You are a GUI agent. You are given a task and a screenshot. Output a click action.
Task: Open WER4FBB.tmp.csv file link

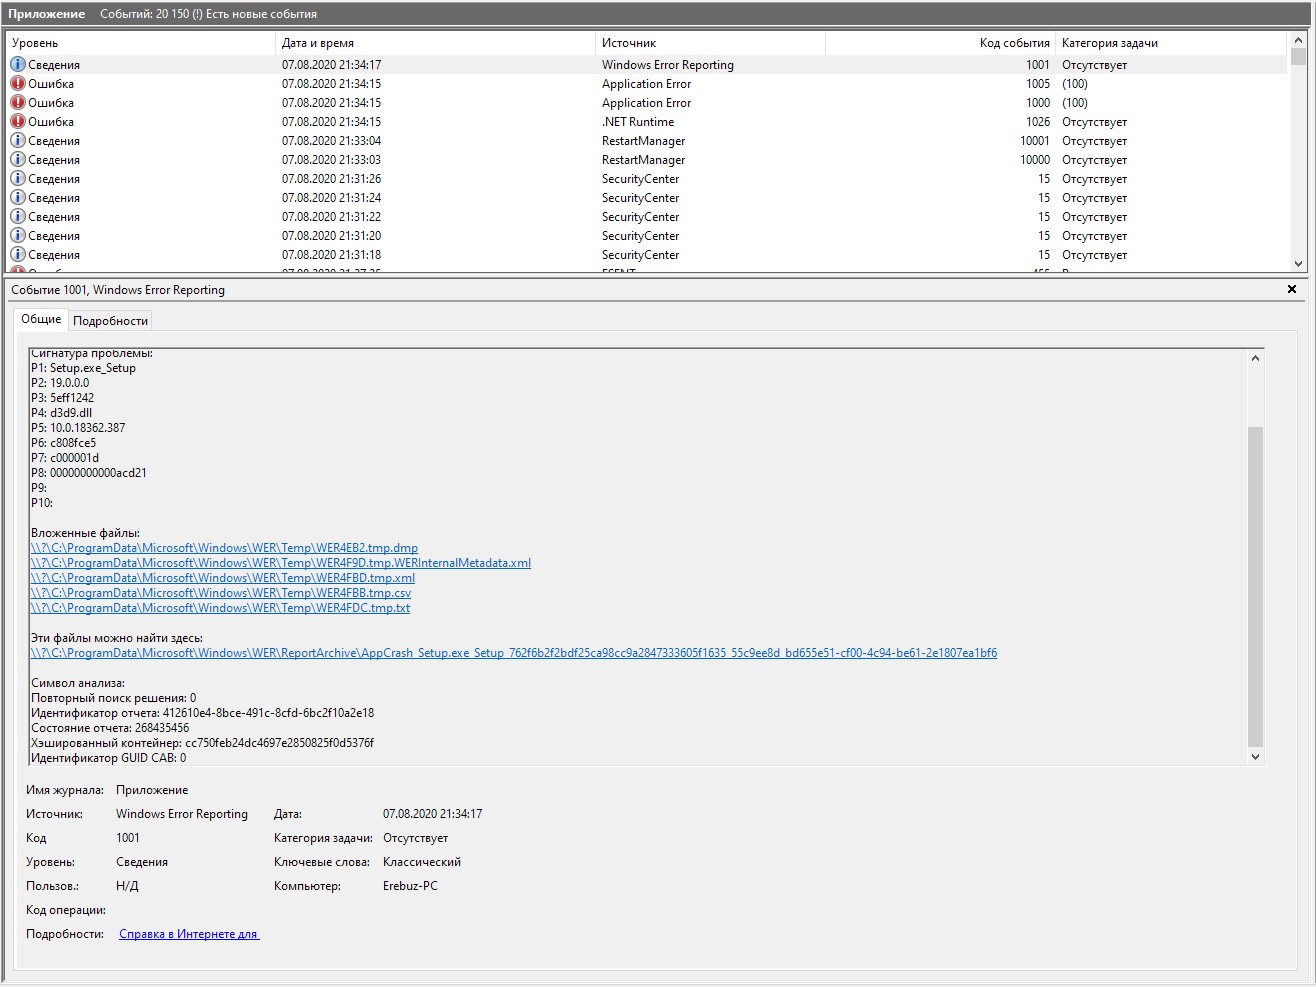[220, 593]
